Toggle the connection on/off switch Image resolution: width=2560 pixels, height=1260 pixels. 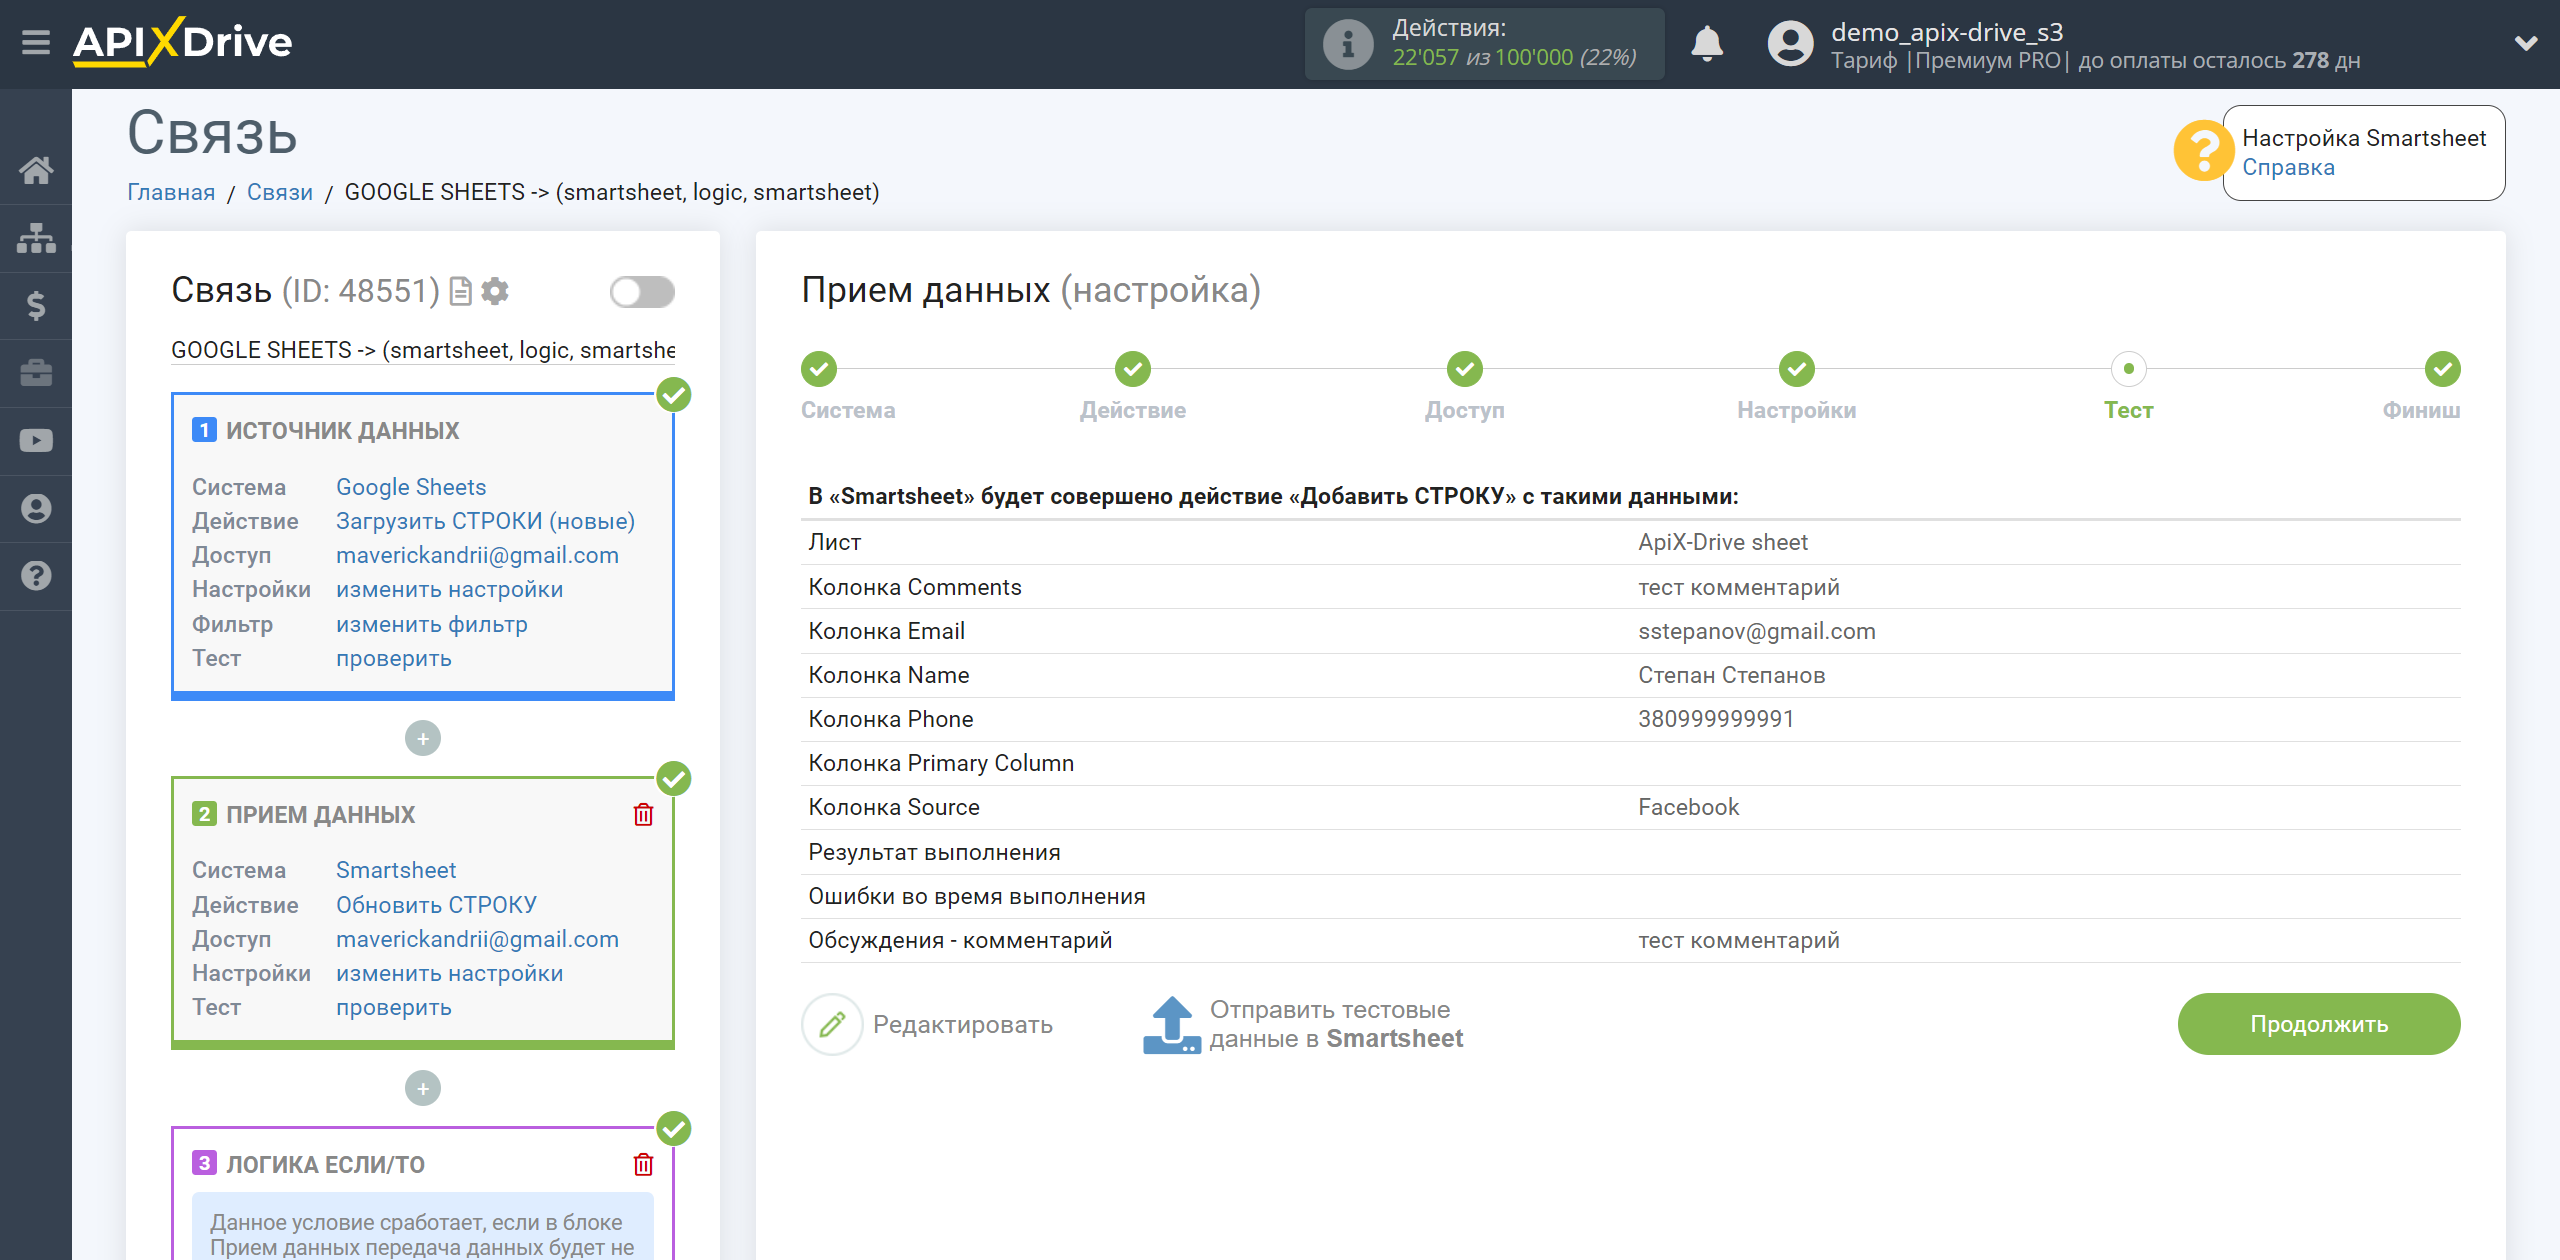tap(642, 292)
